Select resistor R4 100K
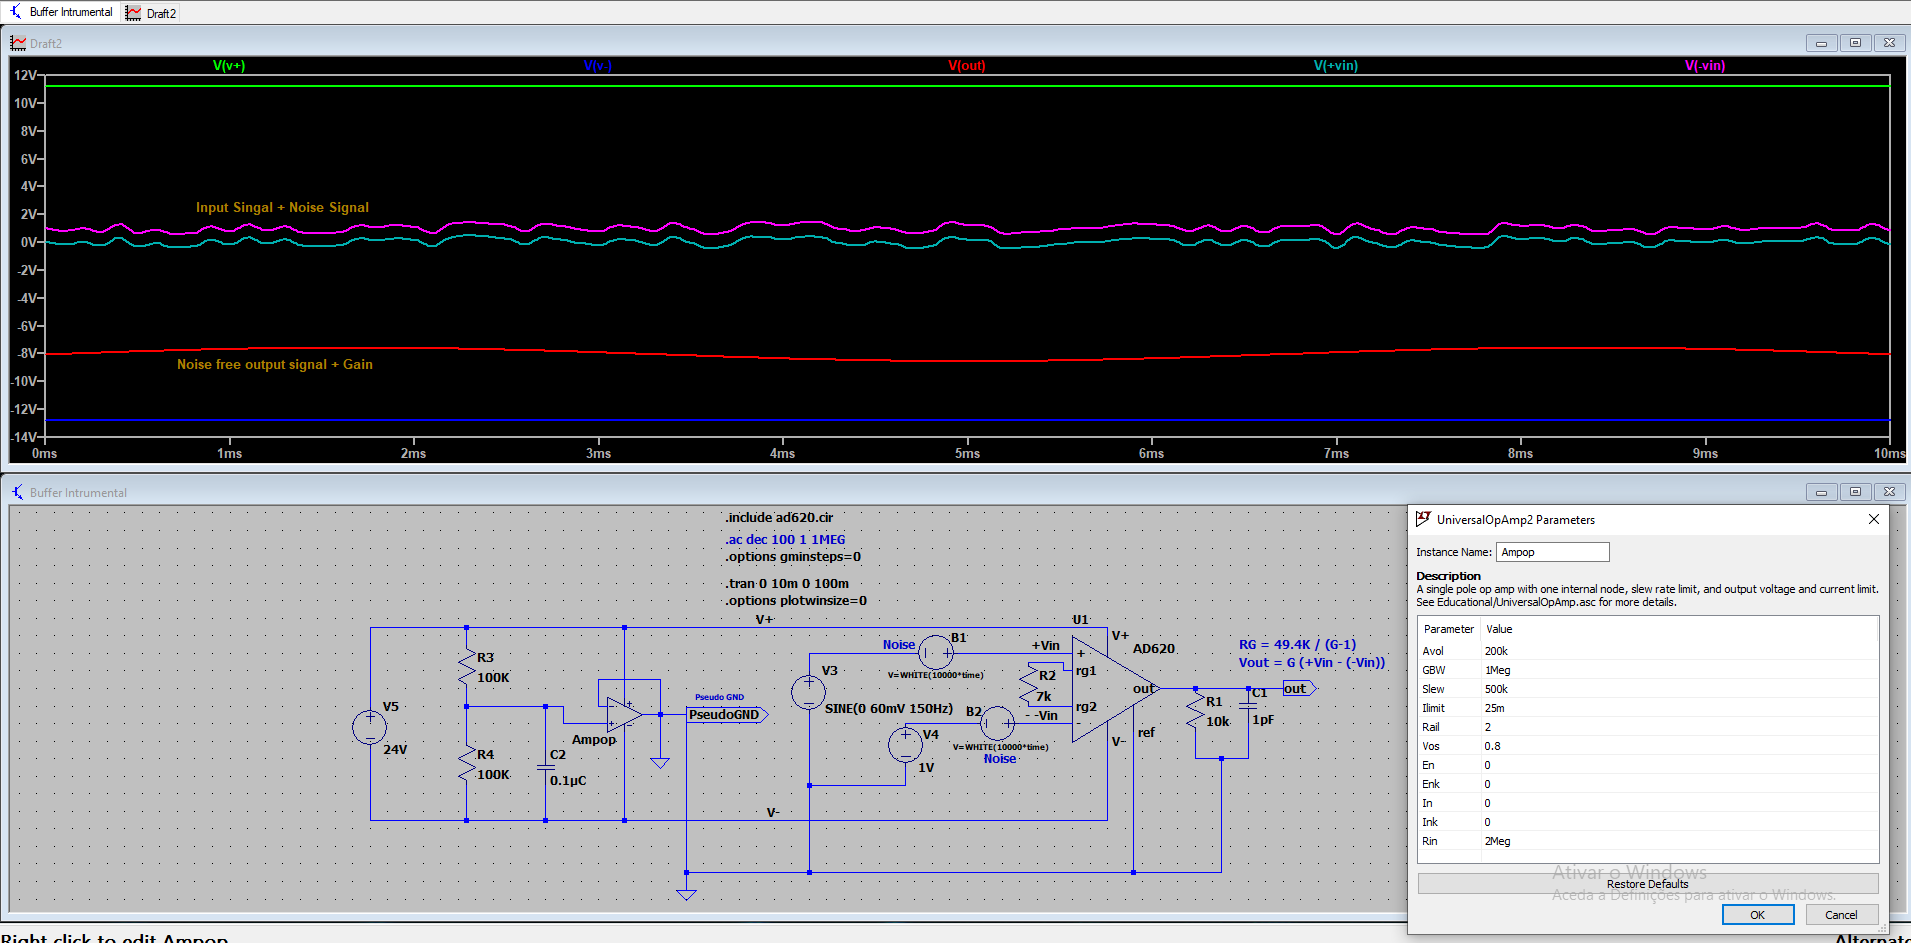Screen dimensions: 1911x943 point(467,764)
